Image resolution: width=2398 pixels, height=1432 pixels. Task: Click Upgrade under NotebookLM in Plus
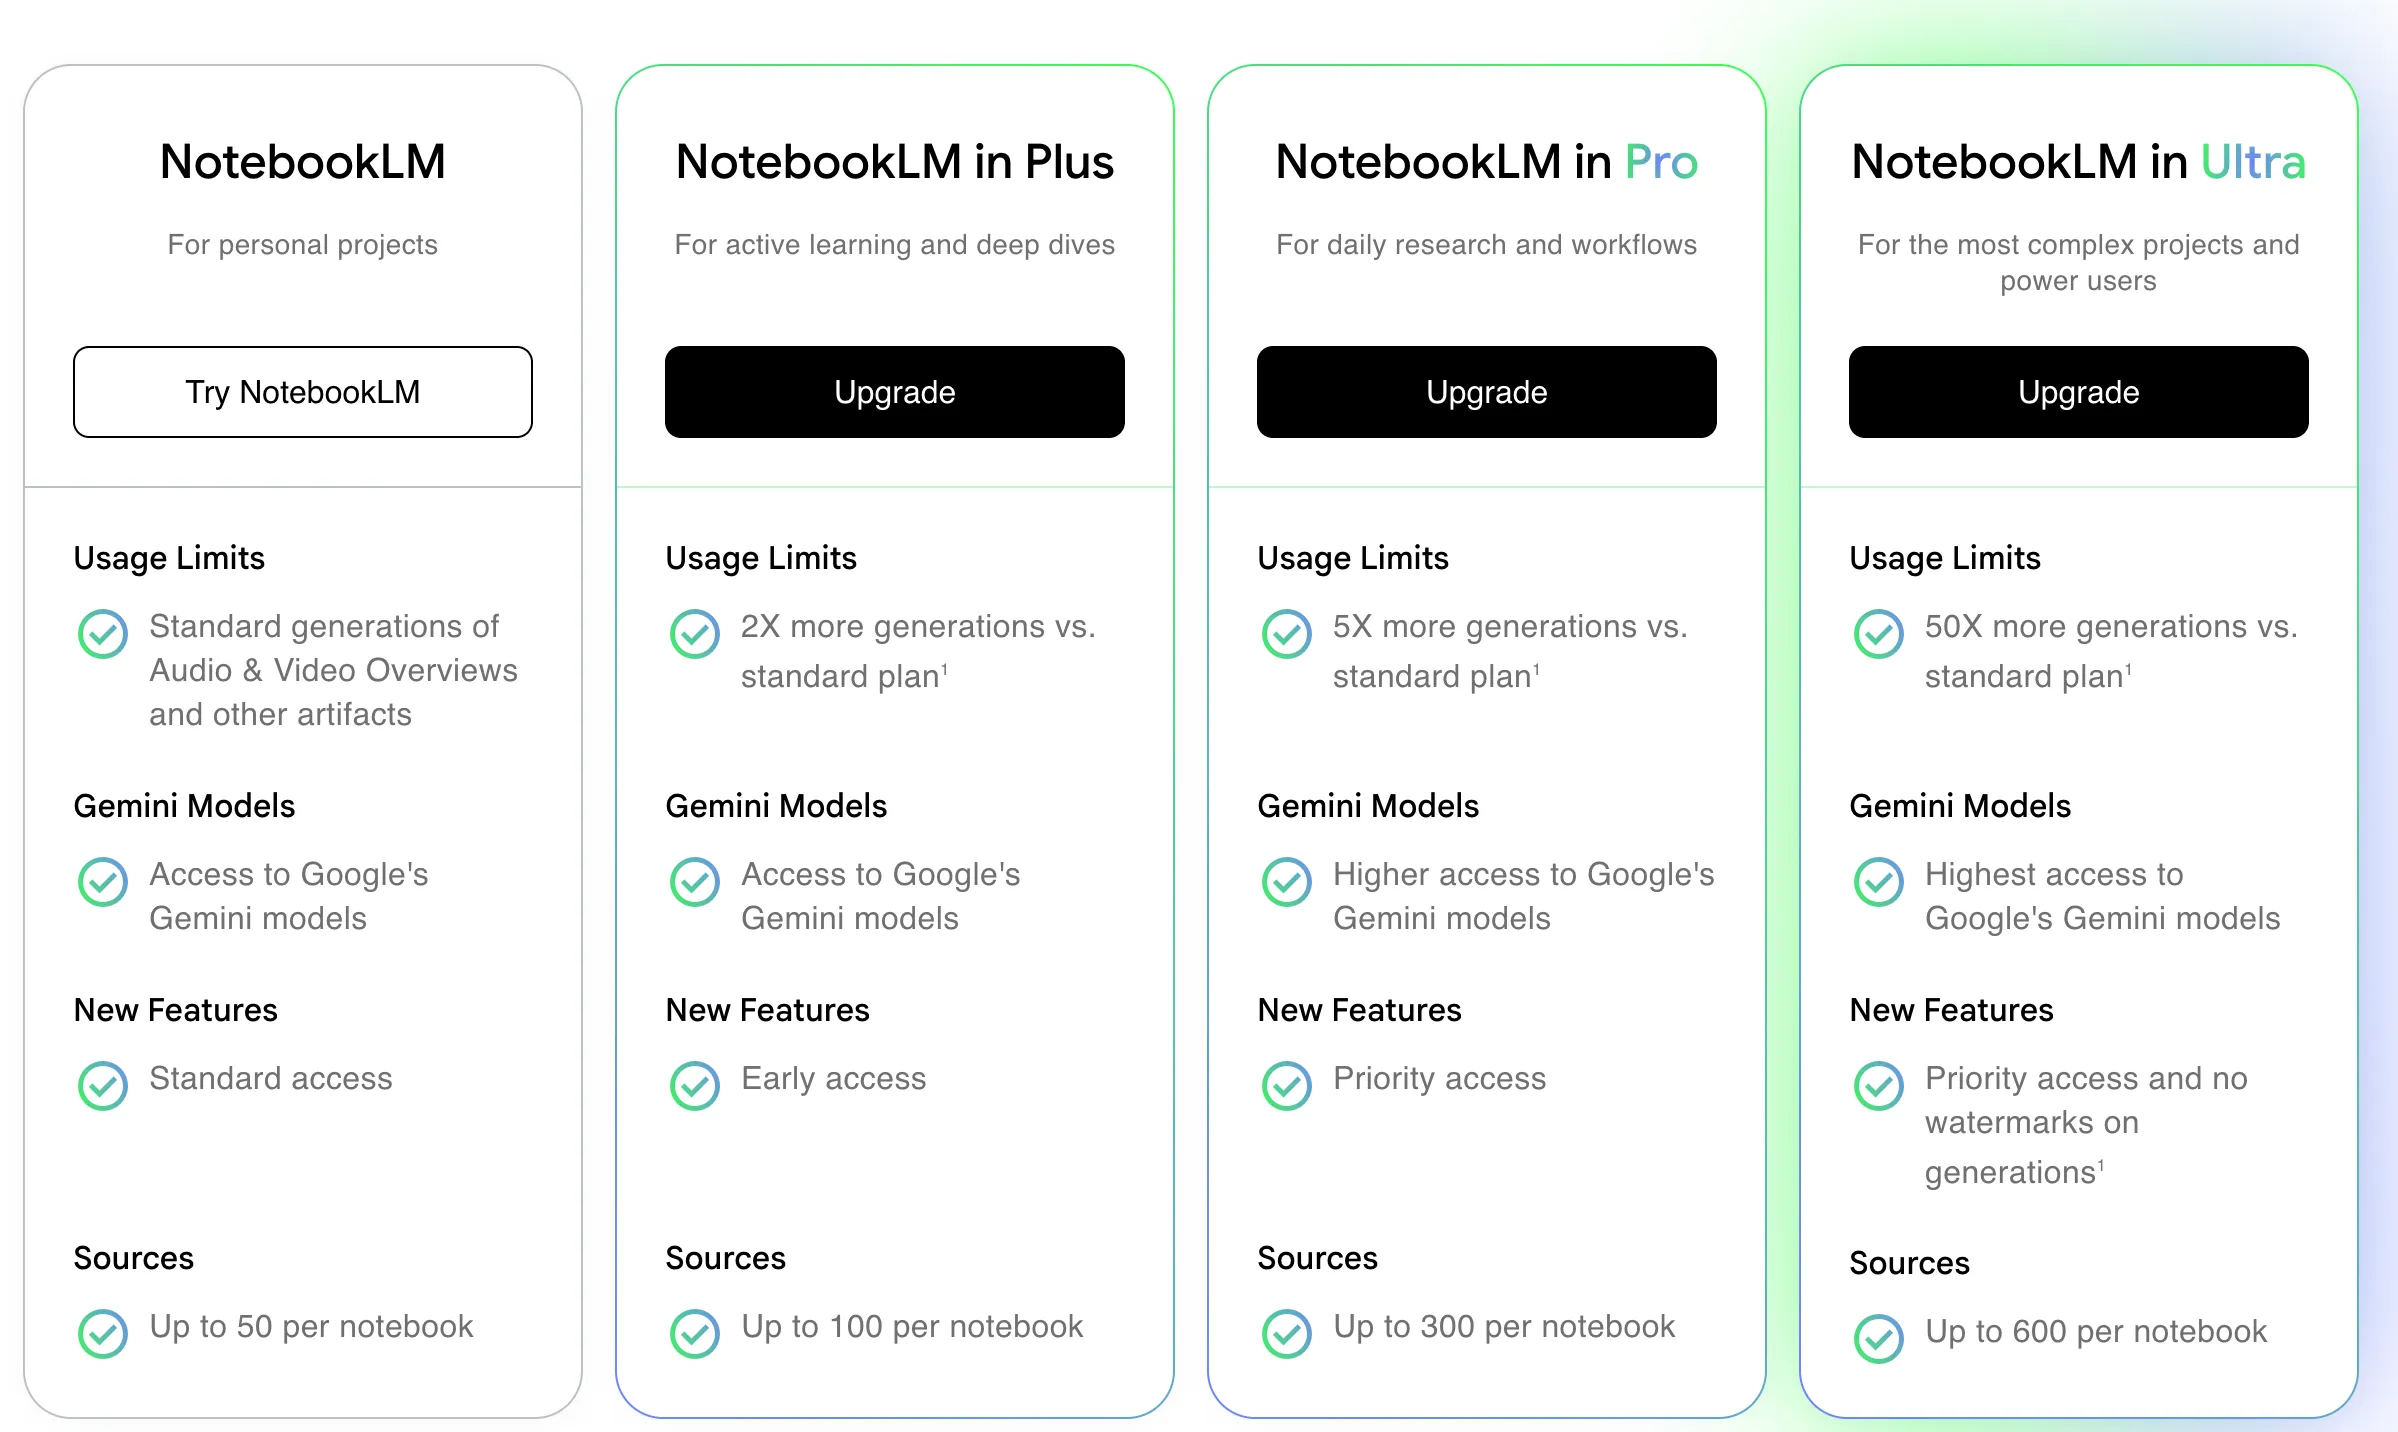[x=894, y=392]
